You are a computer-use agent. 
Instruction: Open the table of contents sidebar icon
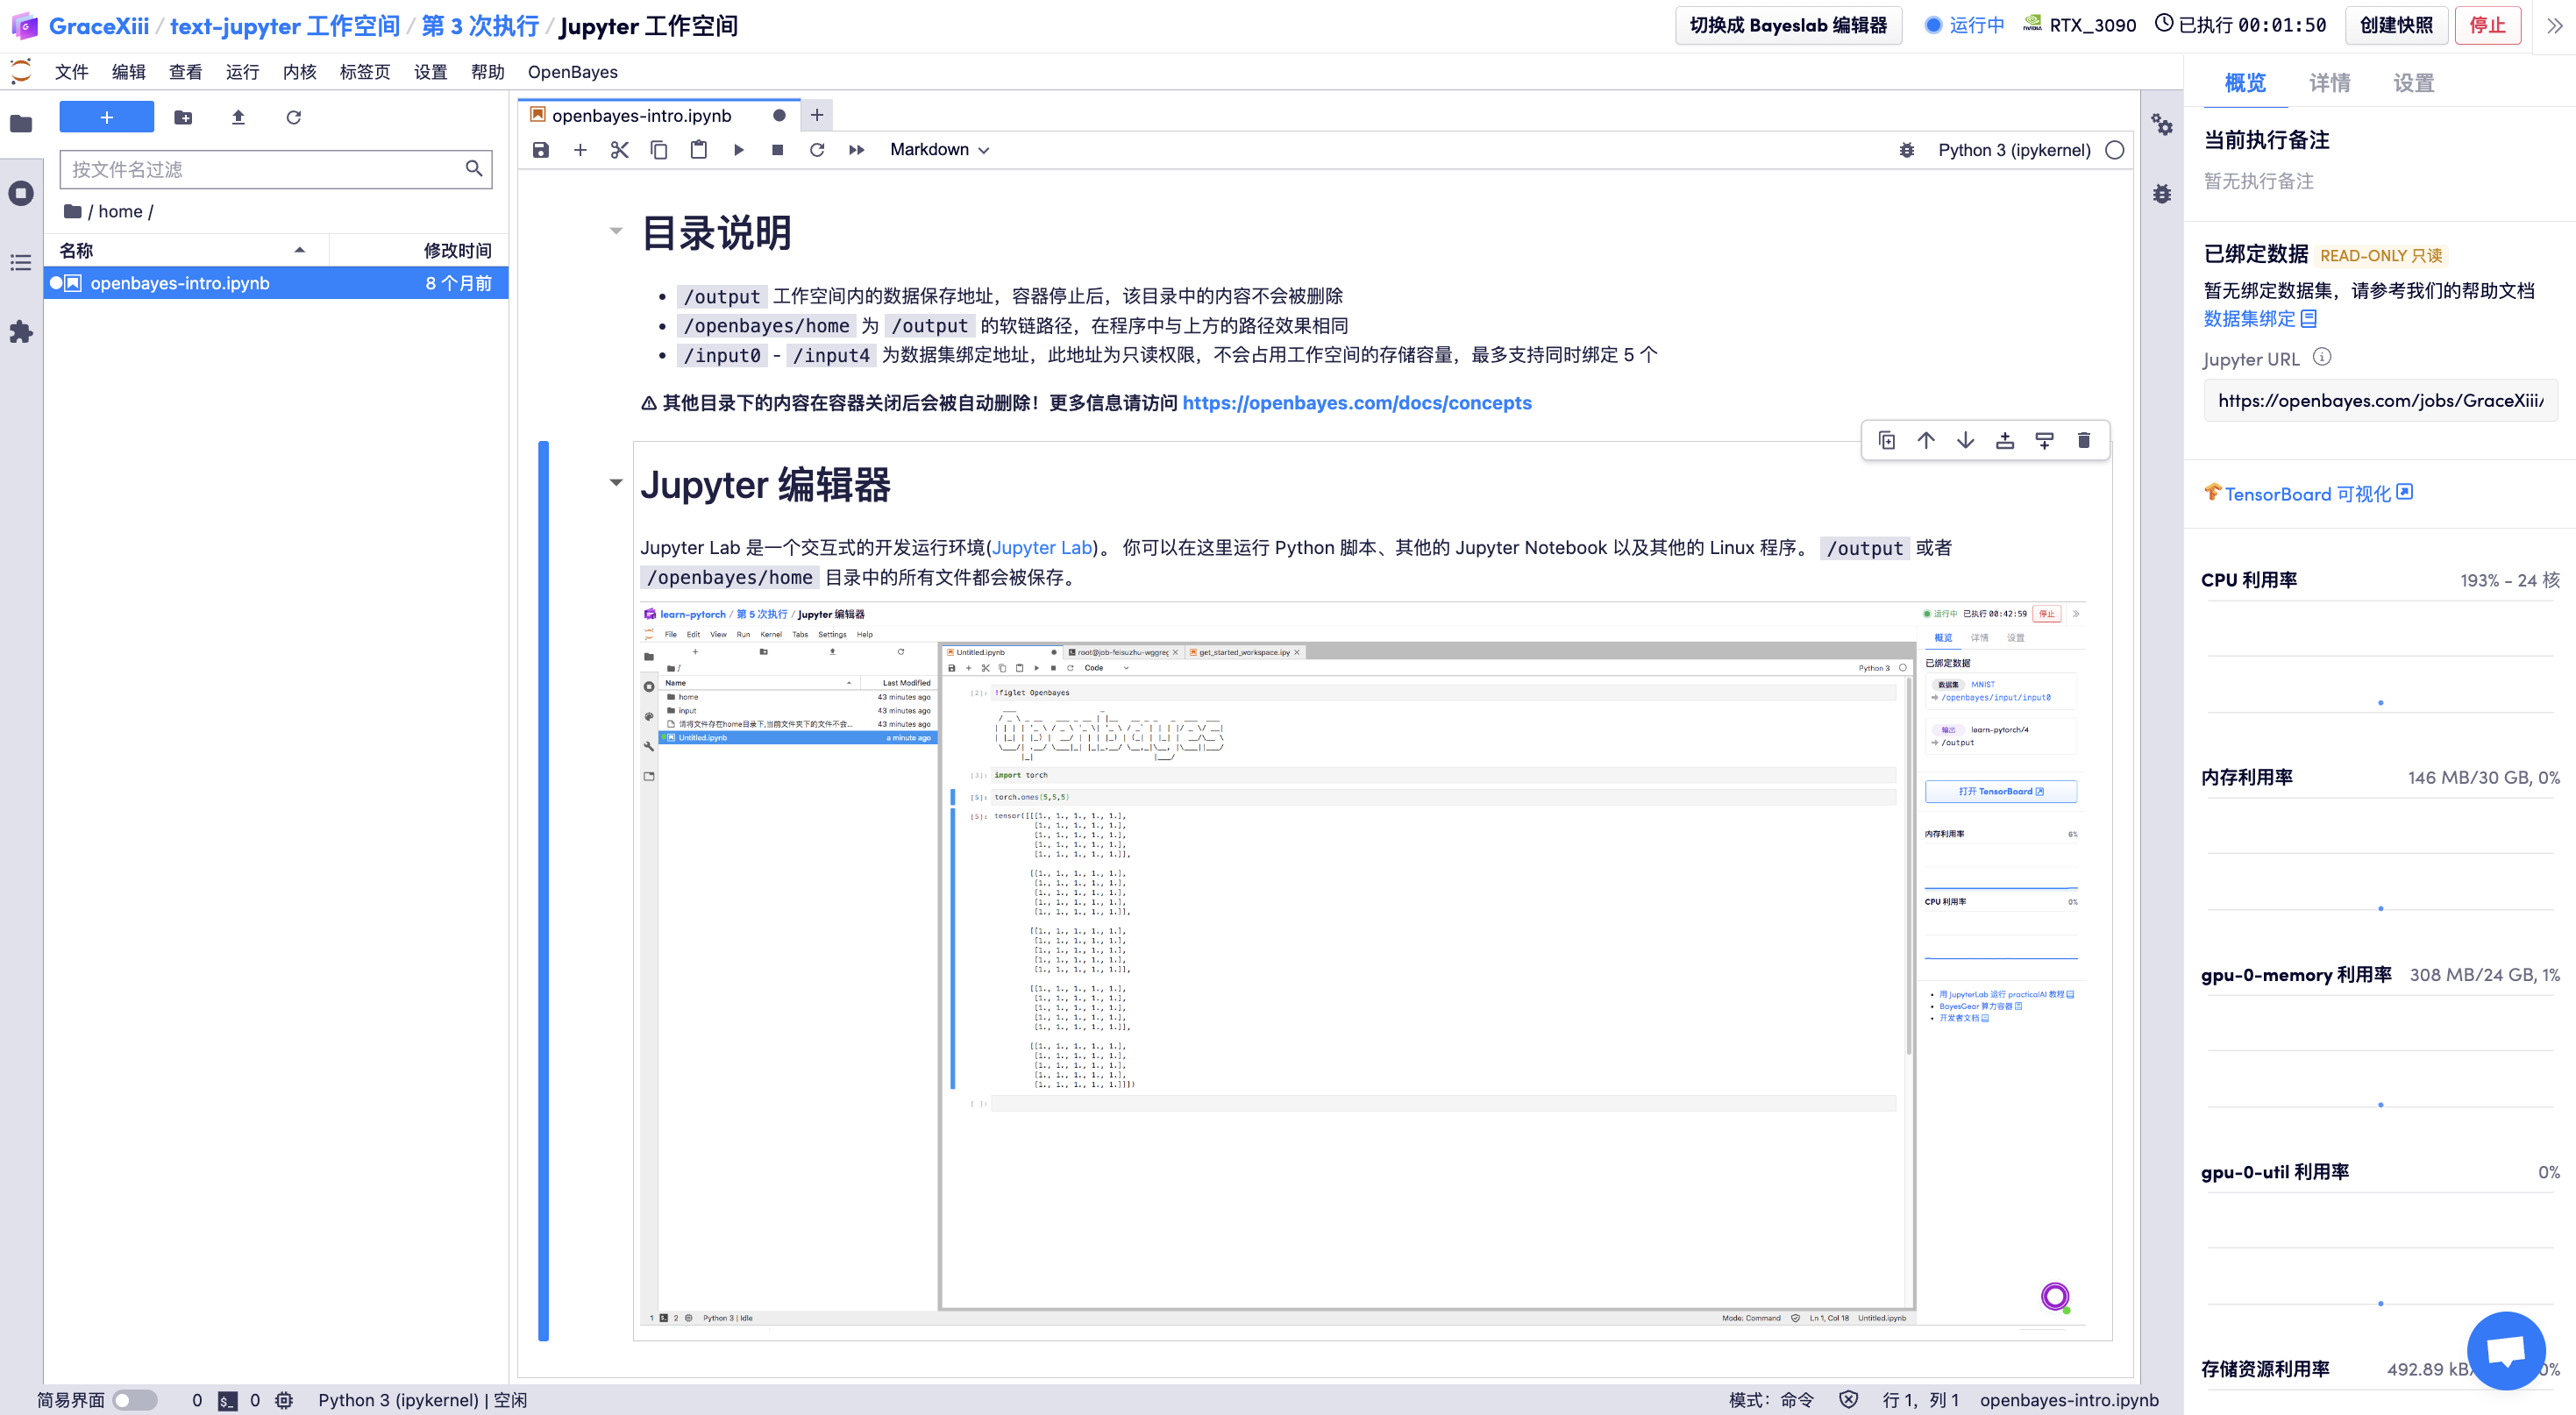(21, 262)
